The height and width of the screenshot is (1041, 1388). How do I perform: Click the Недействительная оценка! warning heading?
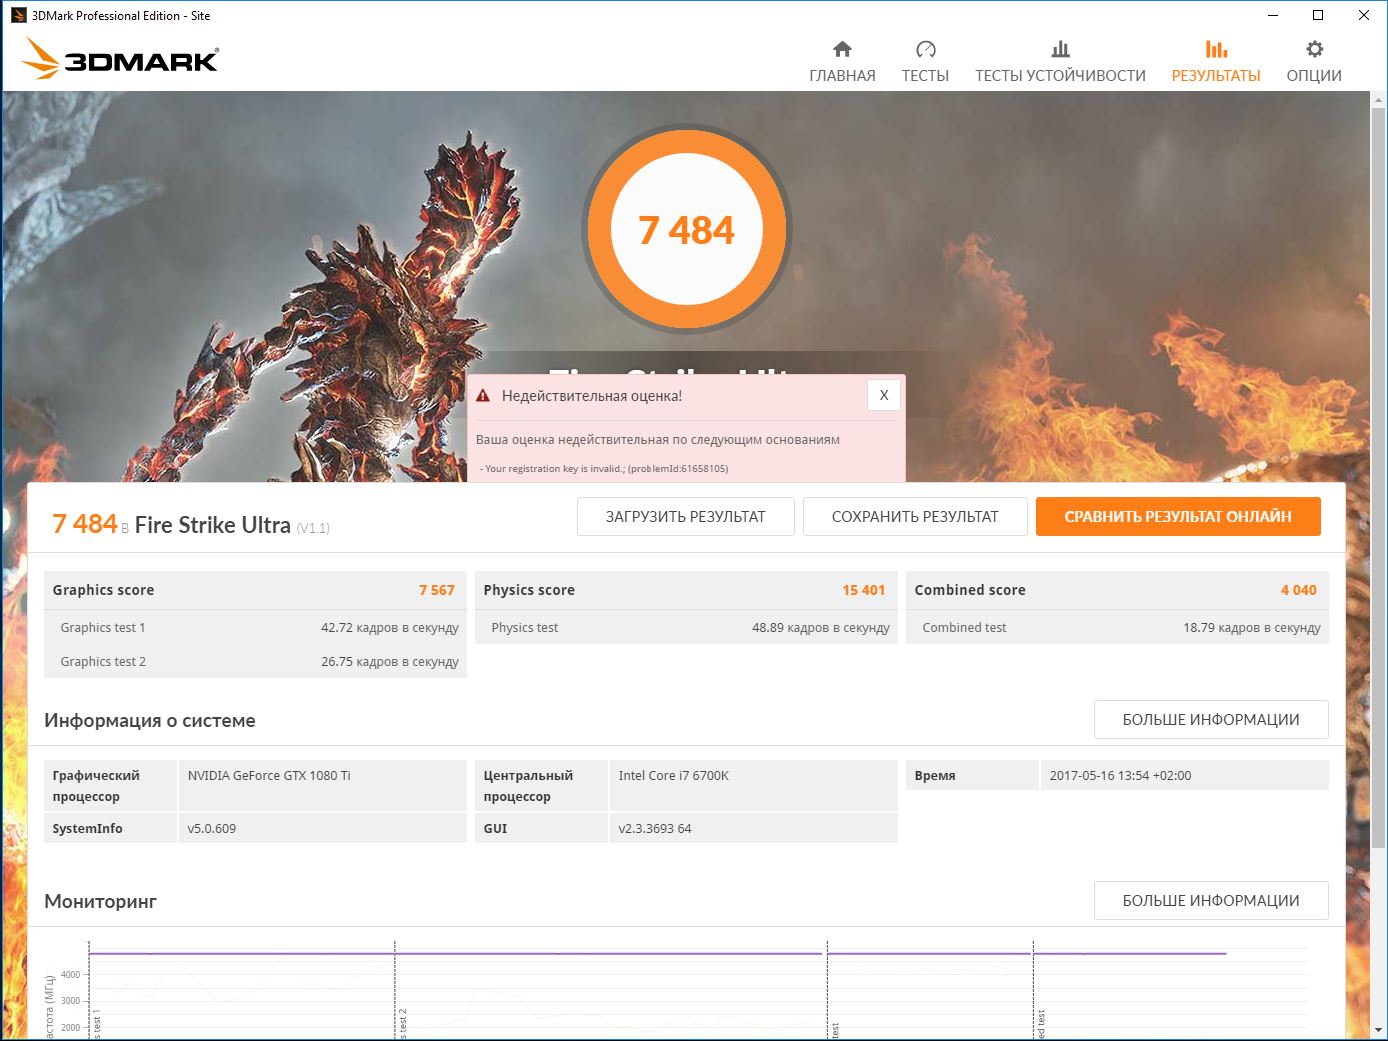592,396
